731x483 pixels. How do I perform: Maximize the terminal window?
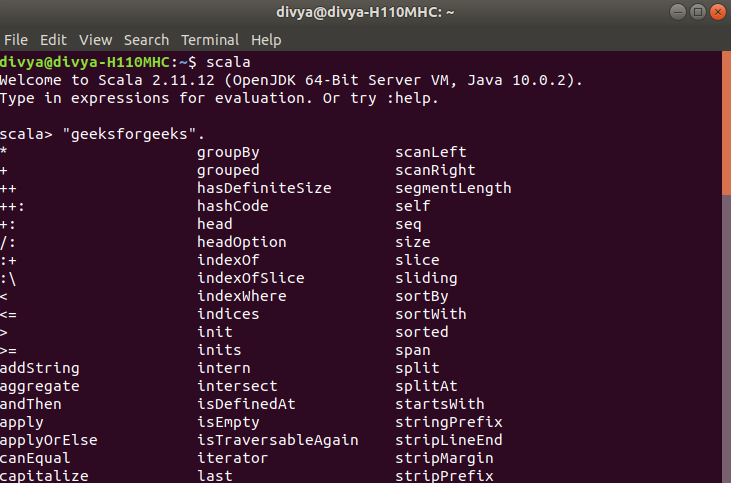(x=698, y=12)
